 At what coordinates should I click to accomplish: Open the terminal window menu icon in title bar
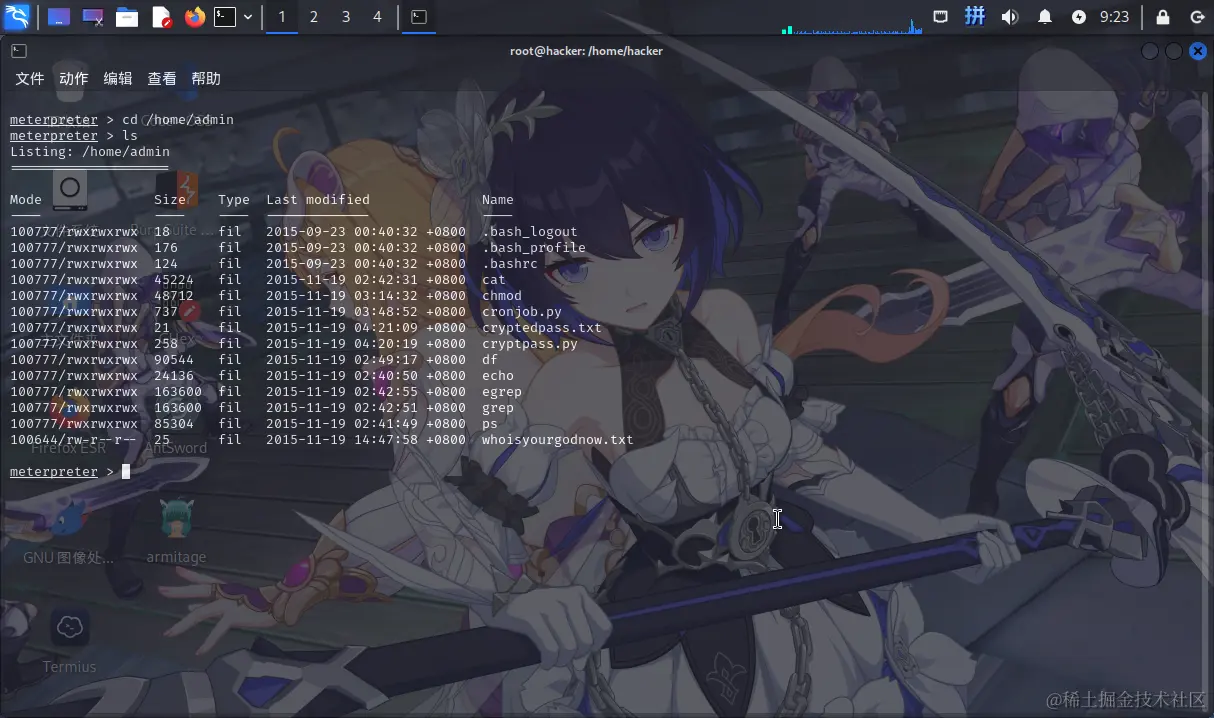click(19, 51)
